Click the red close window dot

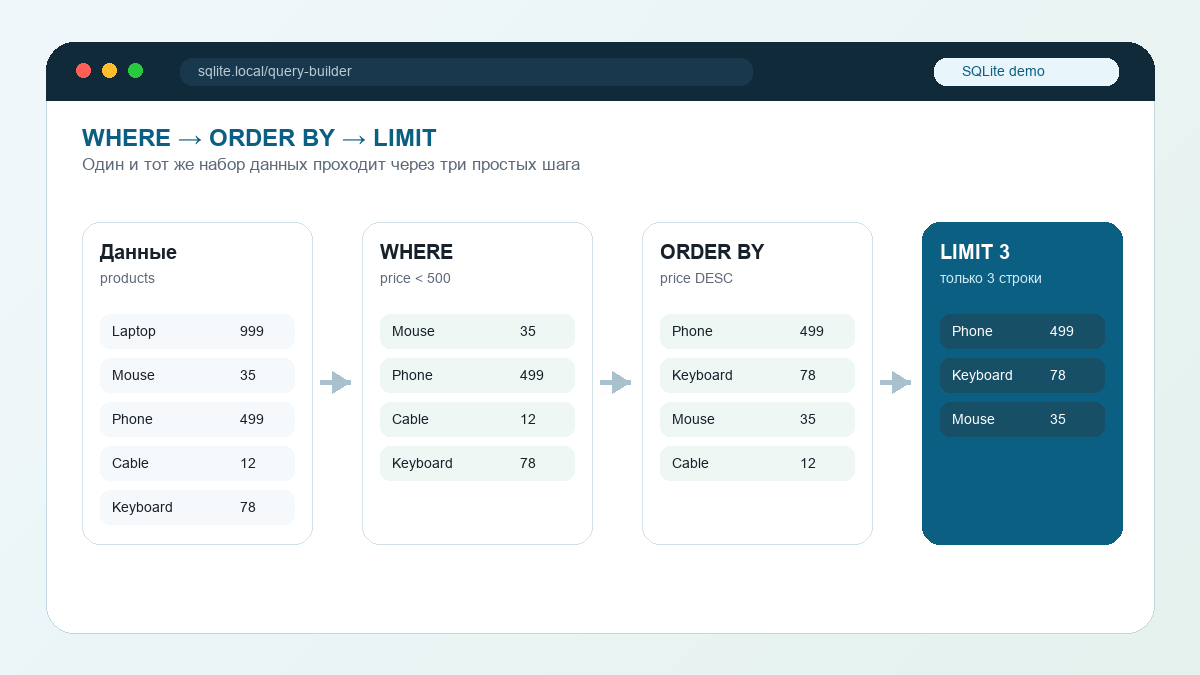point(84,71)
